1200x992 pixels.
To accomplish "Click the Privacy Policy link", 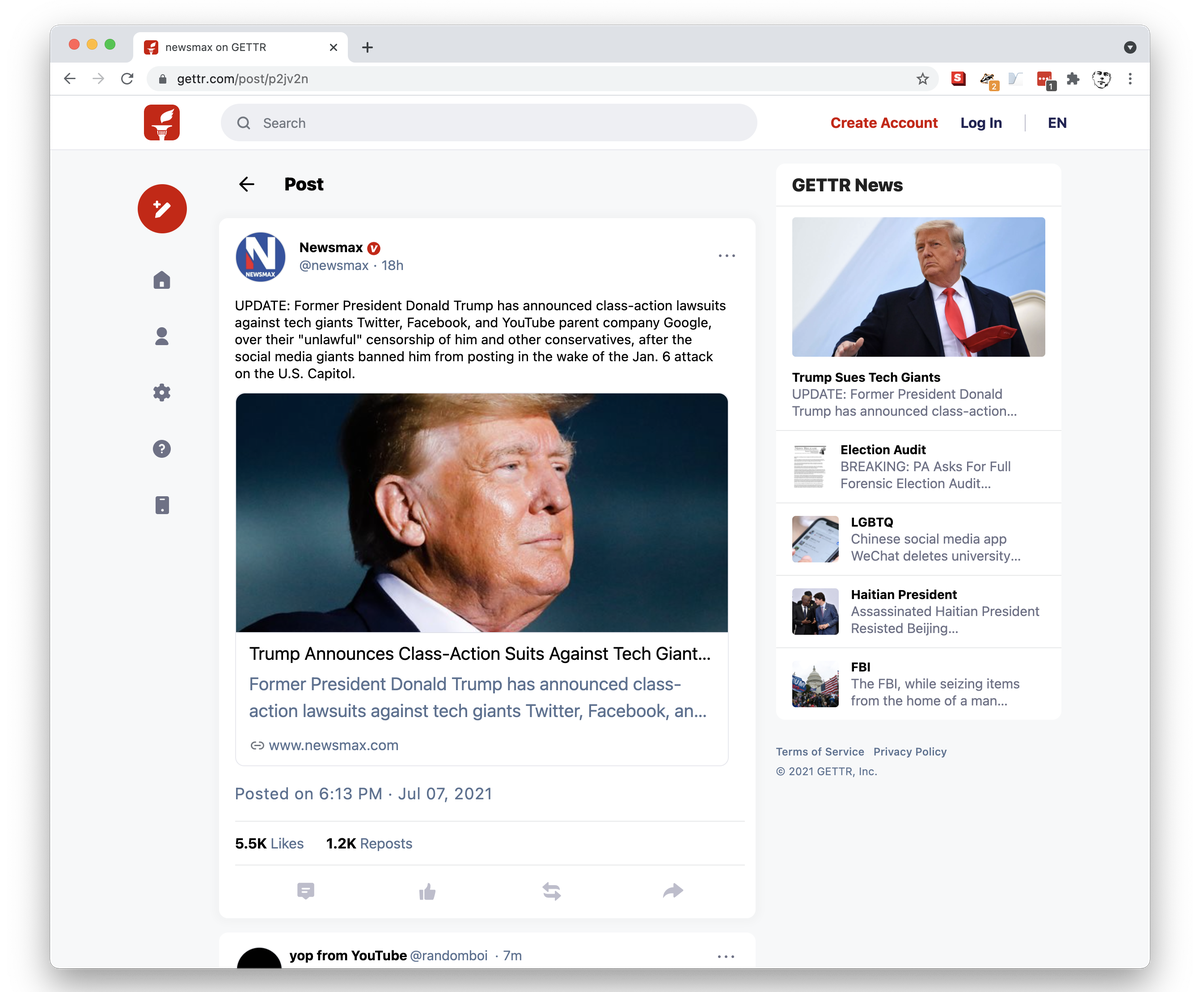I will pos(910,752).
